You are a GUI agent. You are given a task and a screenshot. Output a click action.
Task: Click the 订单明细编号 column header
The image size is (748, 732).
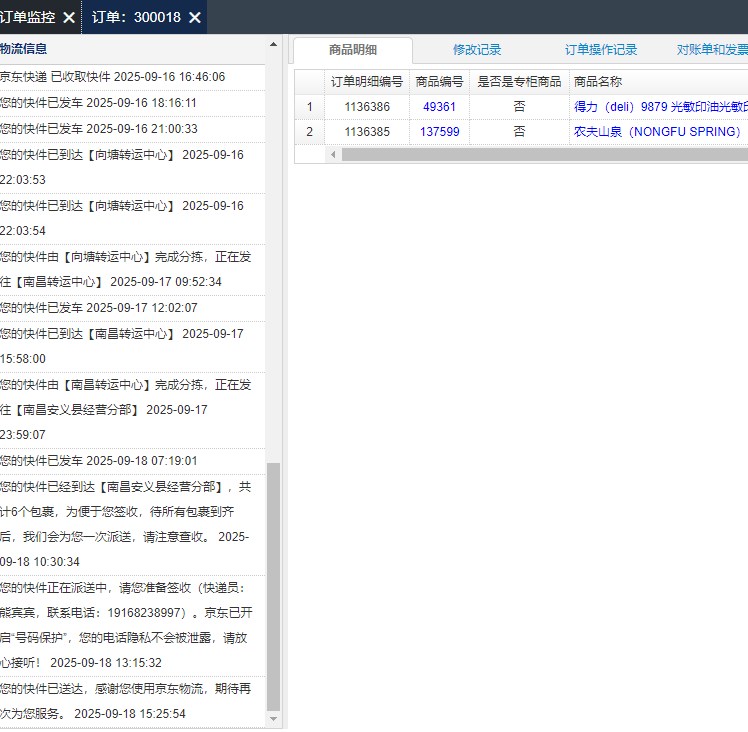coord(366,81)
